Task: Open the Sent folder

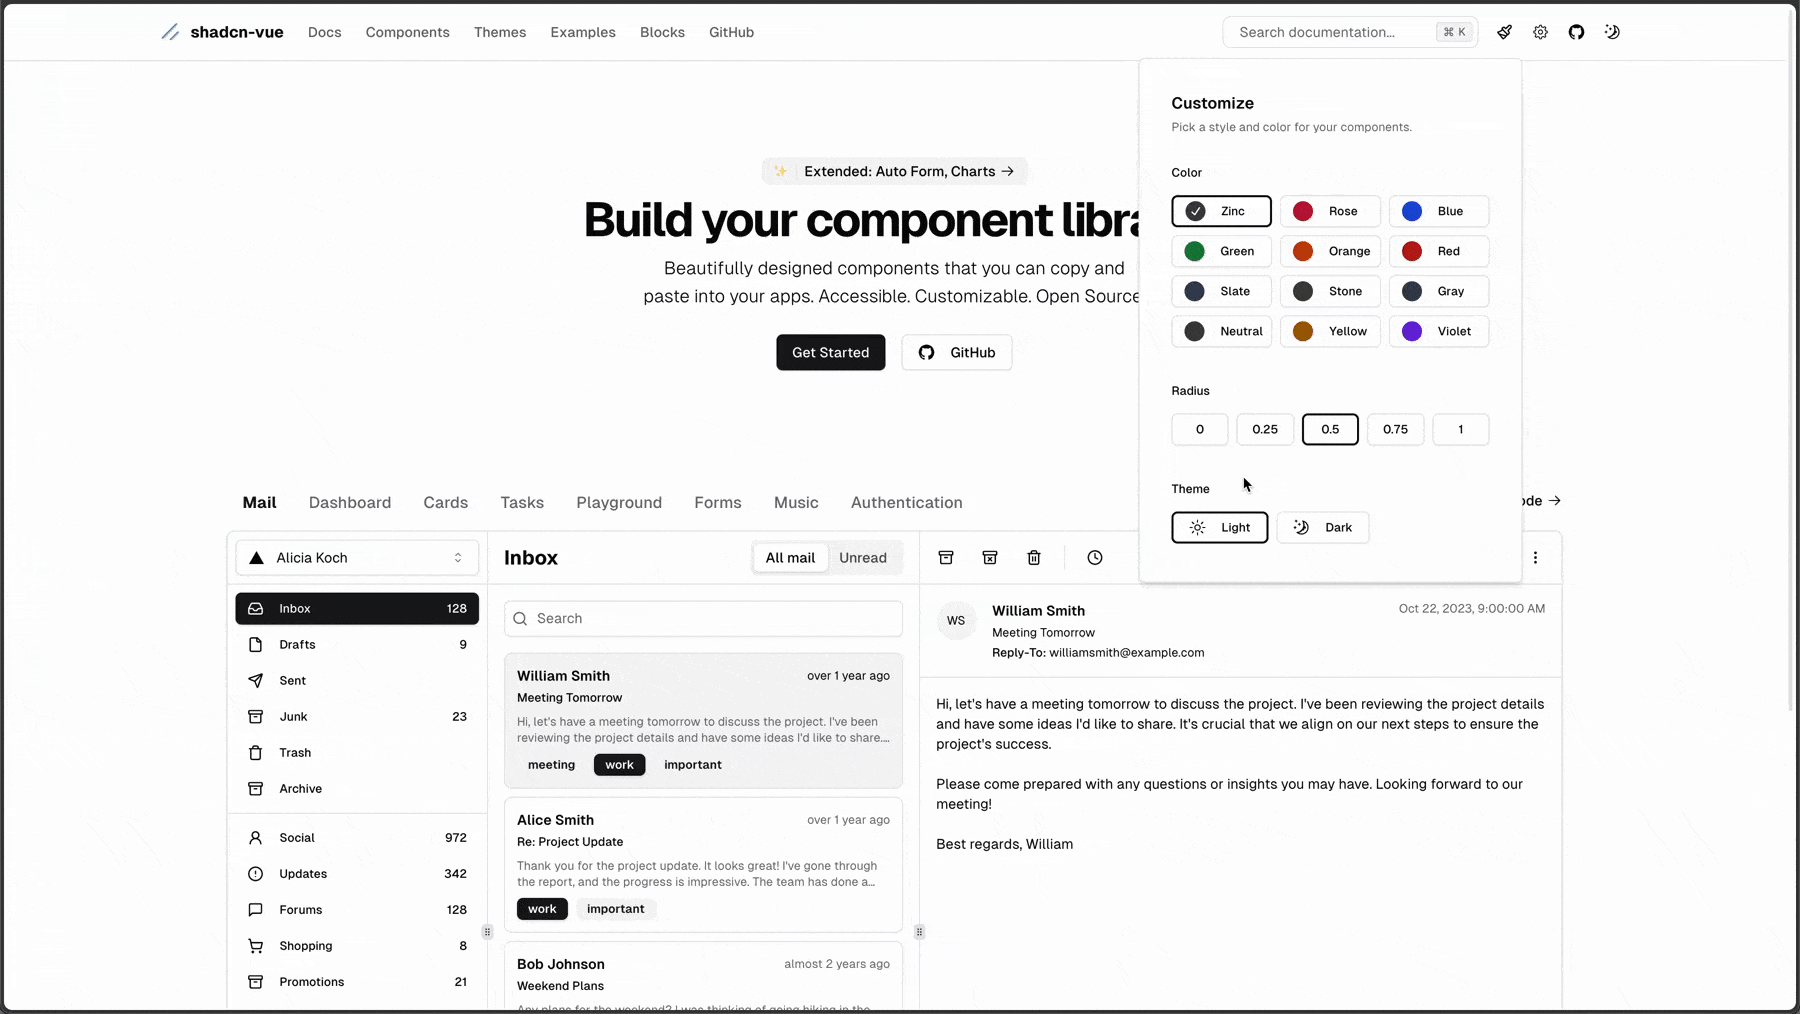Action: 357,680
